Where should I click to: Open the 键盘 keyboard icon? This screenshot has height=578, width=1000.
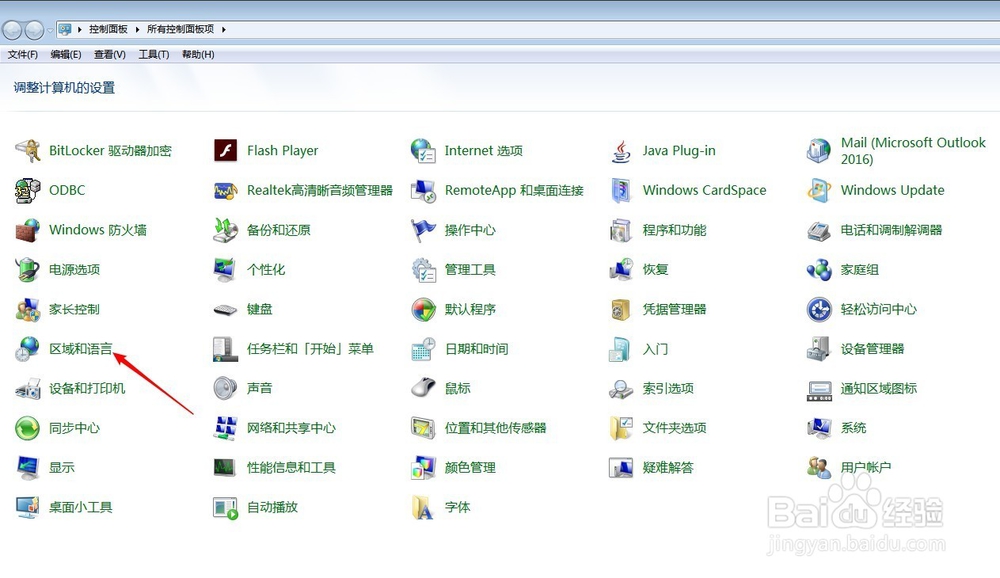(x=225, y=309)
